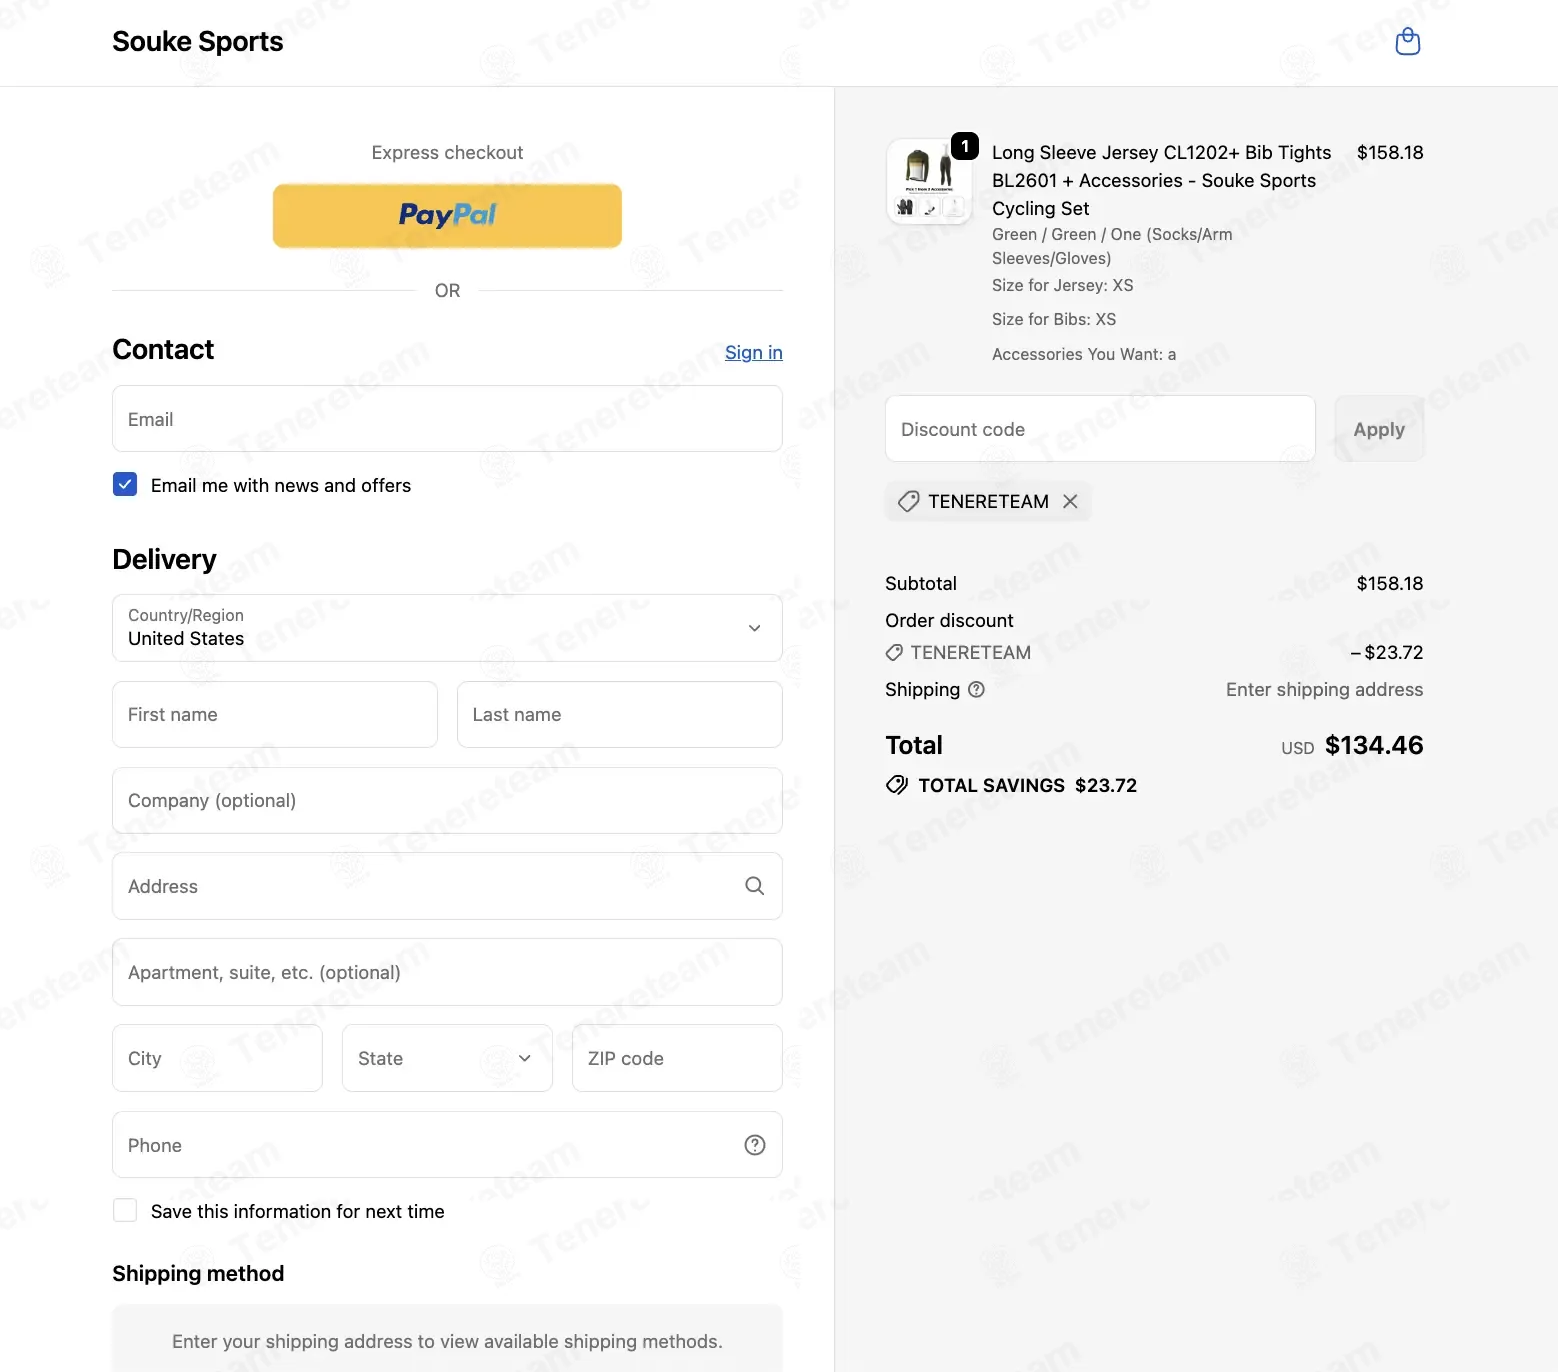1558x1372 pixels.
Task: Expand the Country/Region dropdown
Action: pos(447,628)
